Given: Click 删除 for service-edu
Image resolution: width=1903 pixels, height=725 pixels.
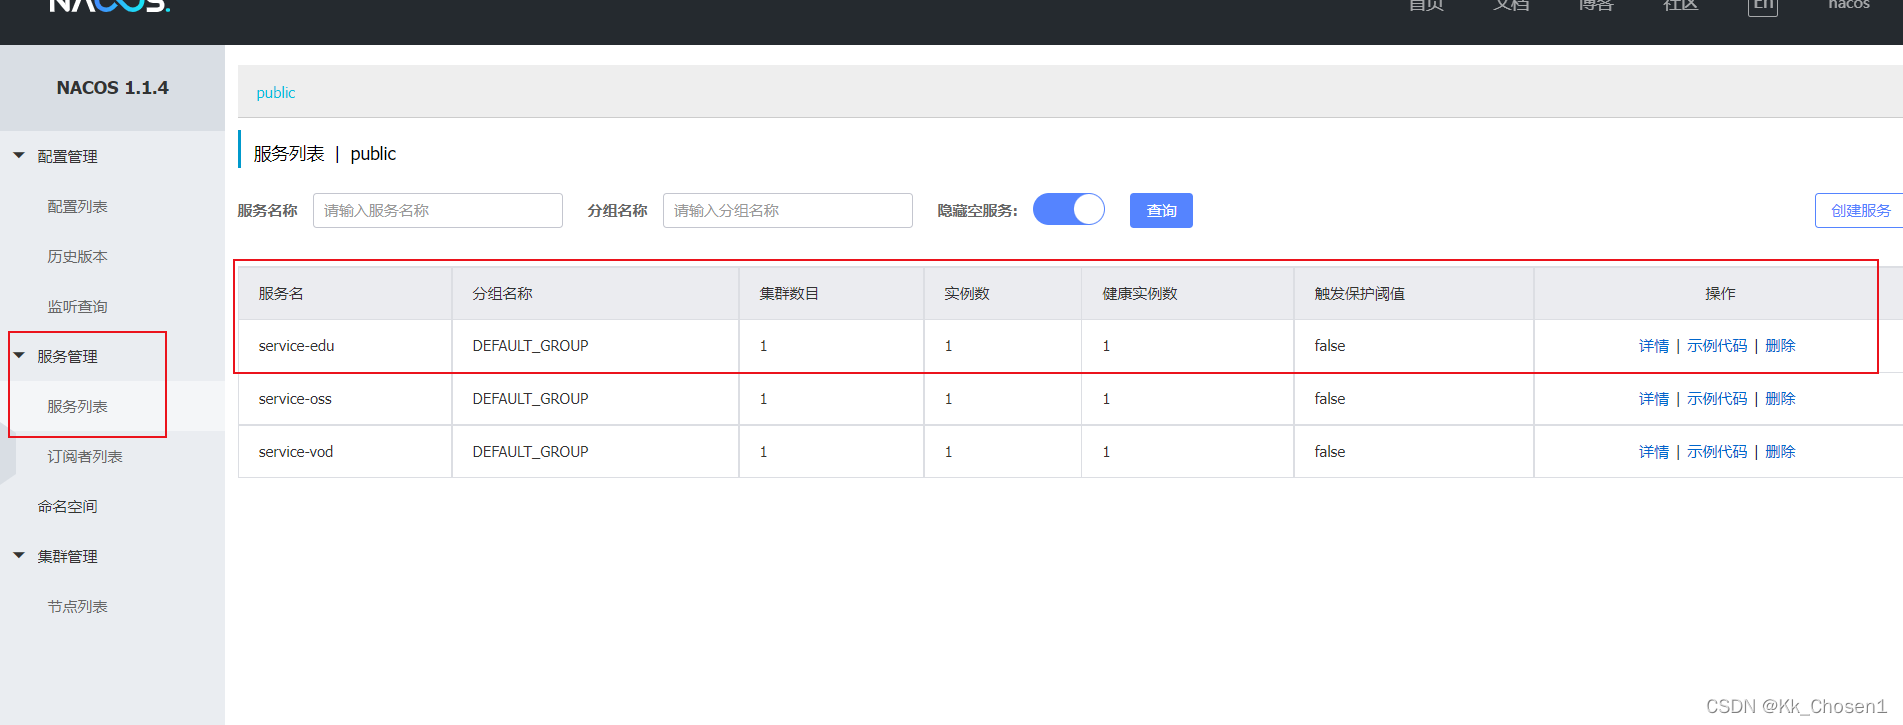Looking at the screenshot, I should [1780, 346].
